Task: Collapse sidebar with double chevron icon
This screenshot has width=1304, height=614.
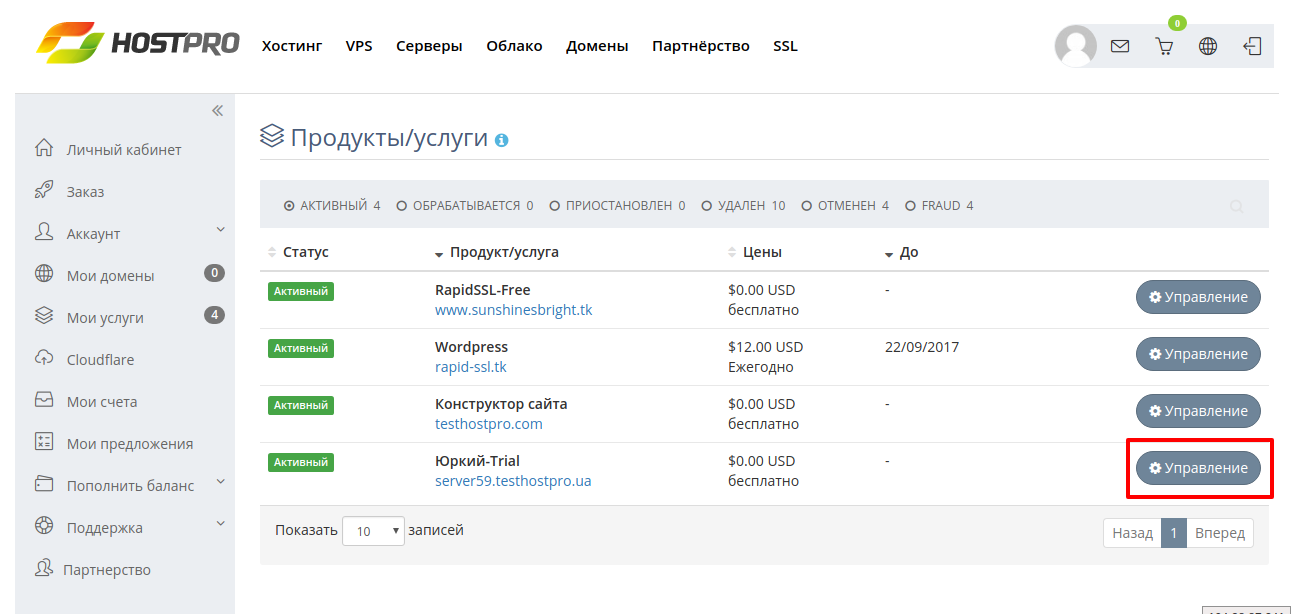Action: 217,110
